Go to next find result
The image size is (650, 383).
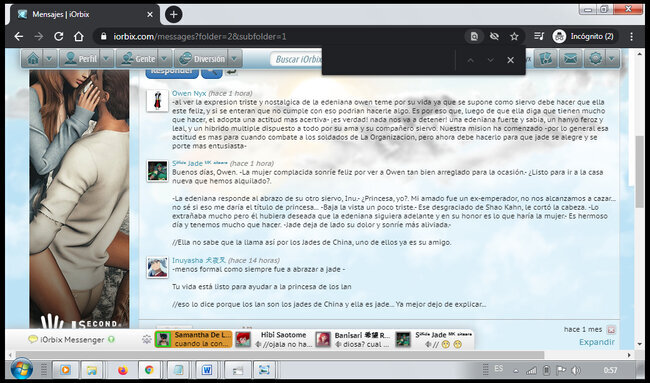pos(490,60)
